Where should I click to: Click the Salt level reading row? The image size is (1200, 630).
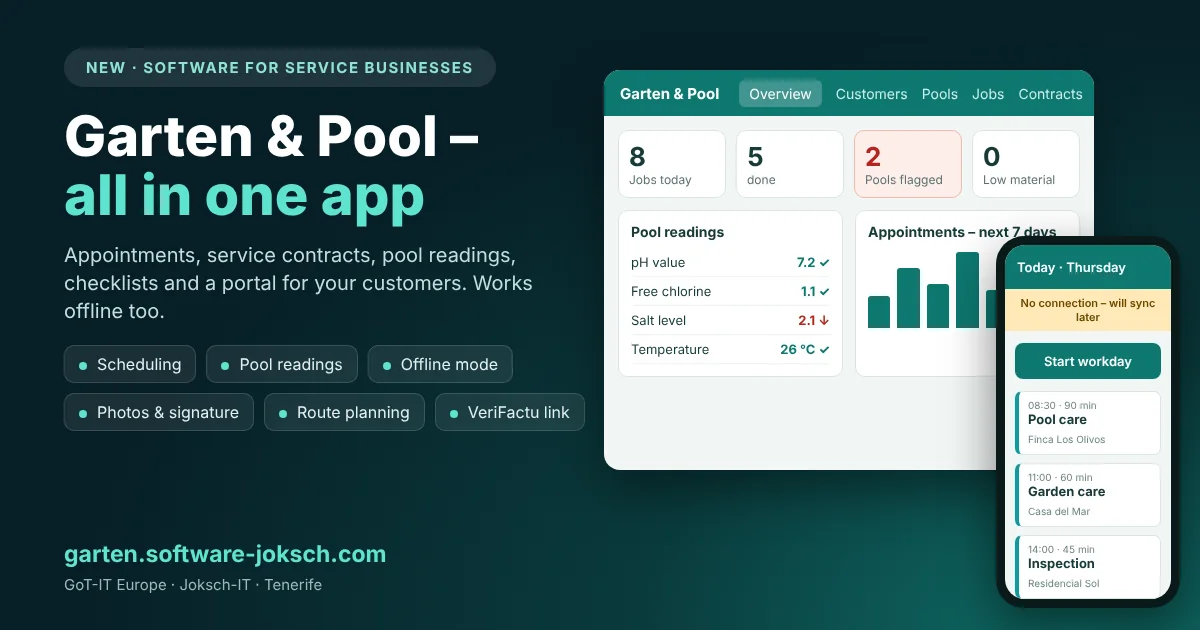(x=730, y=321)
